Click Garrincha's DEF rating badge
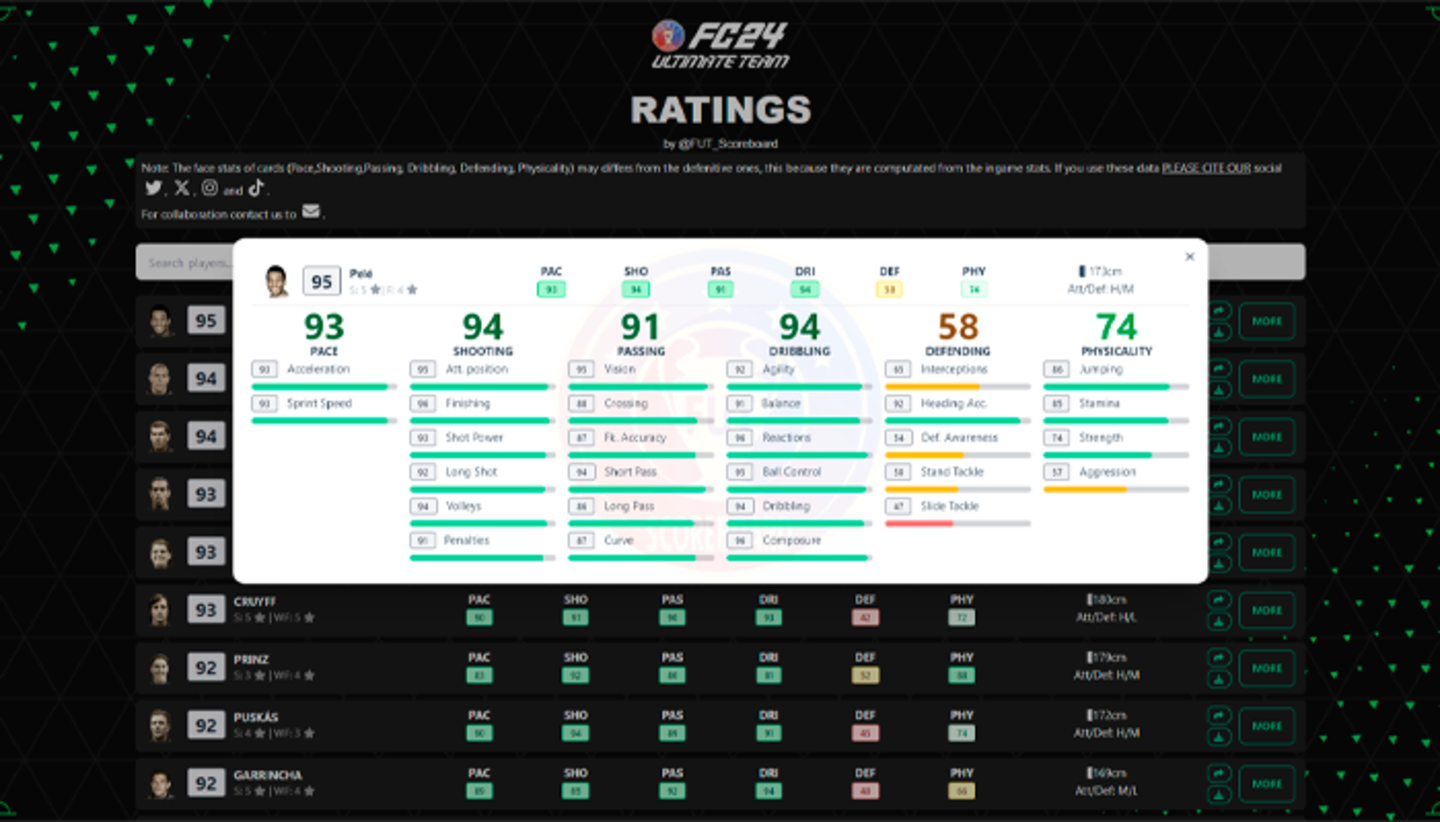The image size is (1440, 822). 865,792
